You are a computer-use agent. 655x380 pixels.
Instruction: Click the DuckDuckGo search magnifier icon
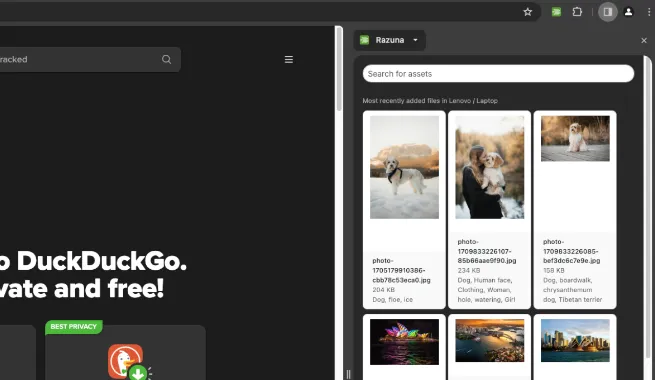tap(167, 59)
